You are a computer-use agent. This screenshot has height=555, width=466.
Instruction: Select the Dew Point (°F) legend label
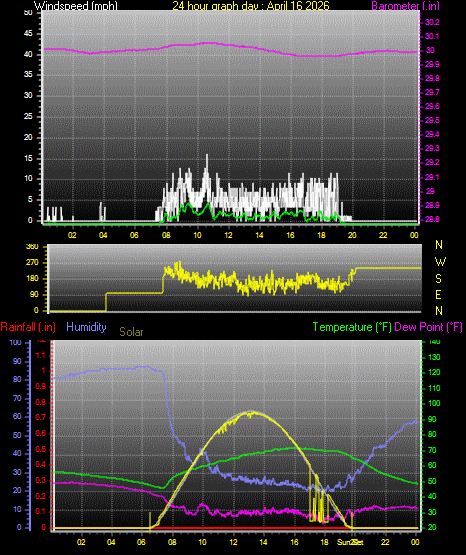tap(428, 327)
